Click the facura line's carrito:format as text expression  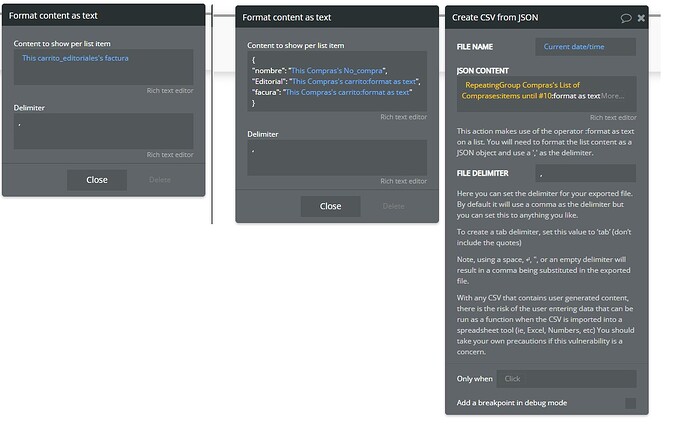click(x=347, y=92)
